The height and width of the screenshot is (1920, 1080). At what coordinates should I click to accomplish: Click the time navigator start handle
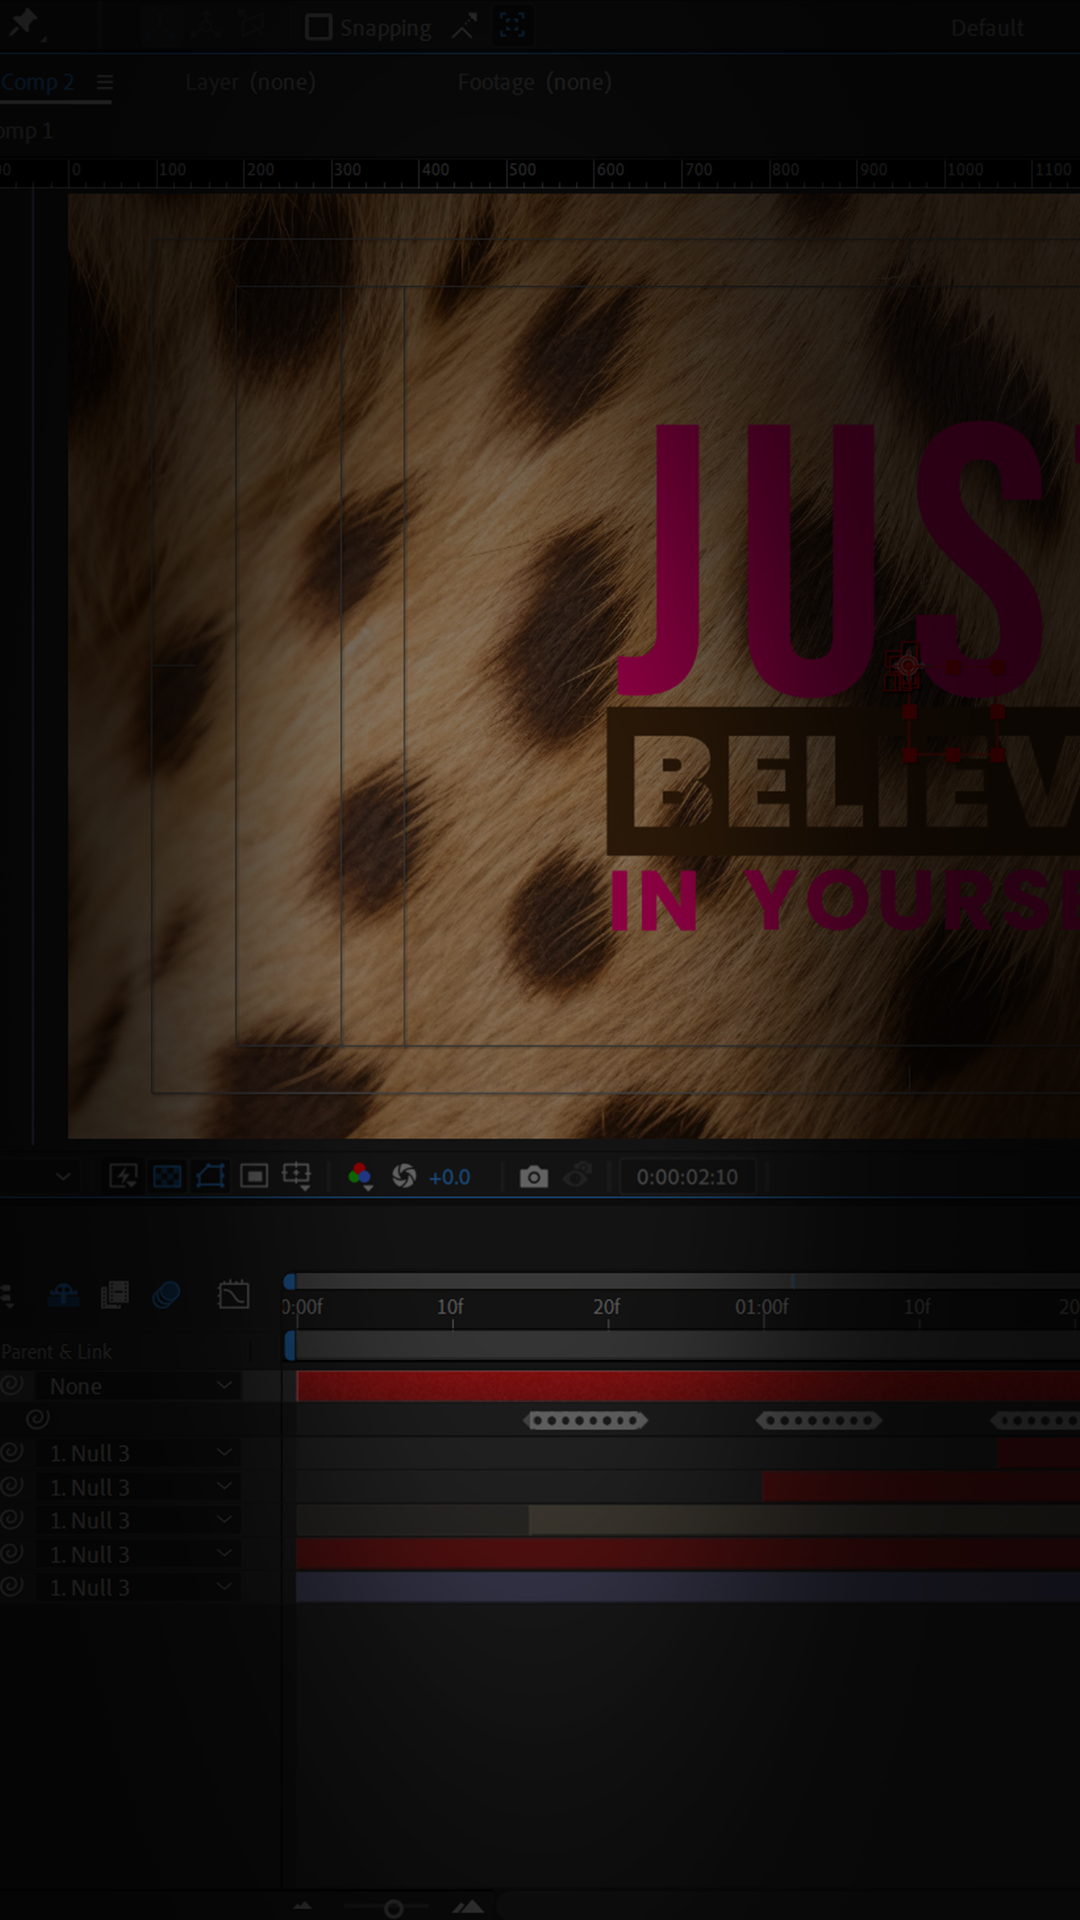point(290,1282)
